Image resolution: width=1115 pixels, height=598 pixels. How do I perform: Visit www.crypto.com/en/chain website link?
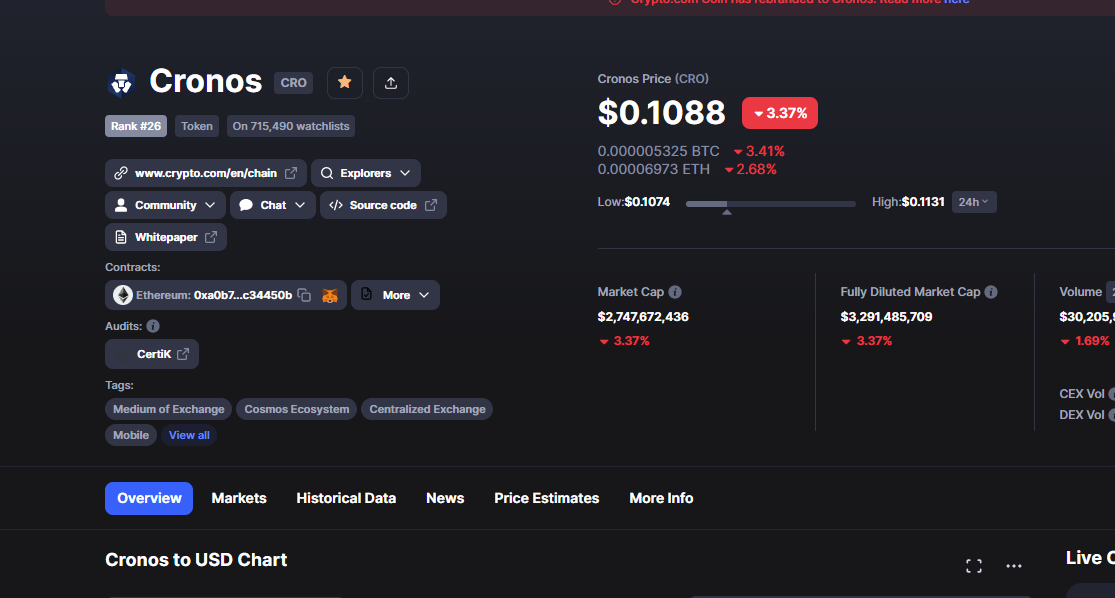206,173
